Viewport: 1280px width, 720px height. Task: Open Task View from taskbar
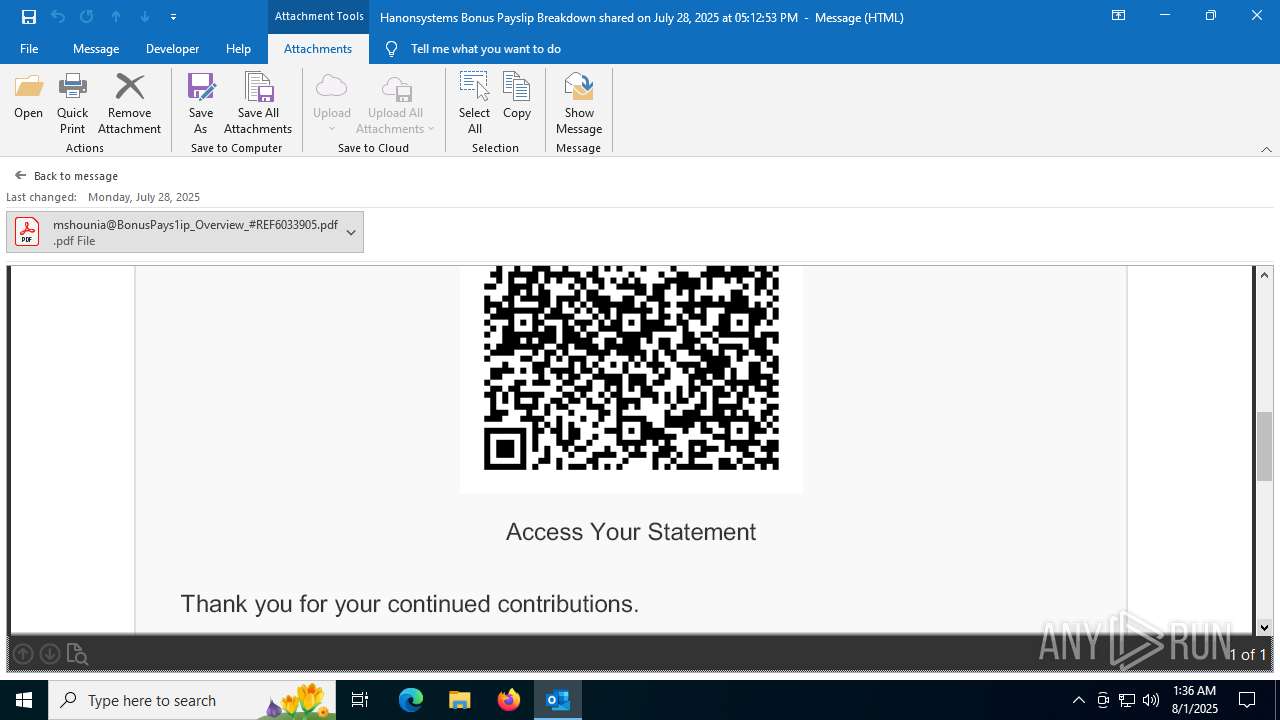[x=360, y=700]
